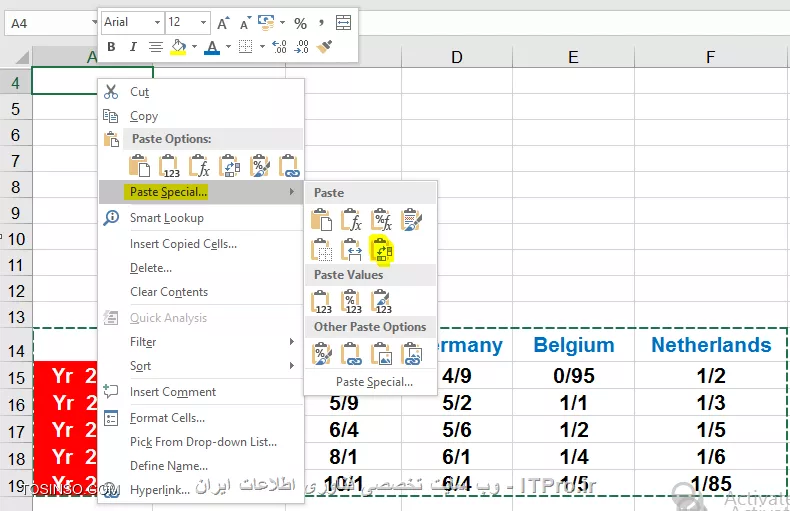
Task: Select Paste Link under Other Paste Options
Action: click(x=351, y=354)
